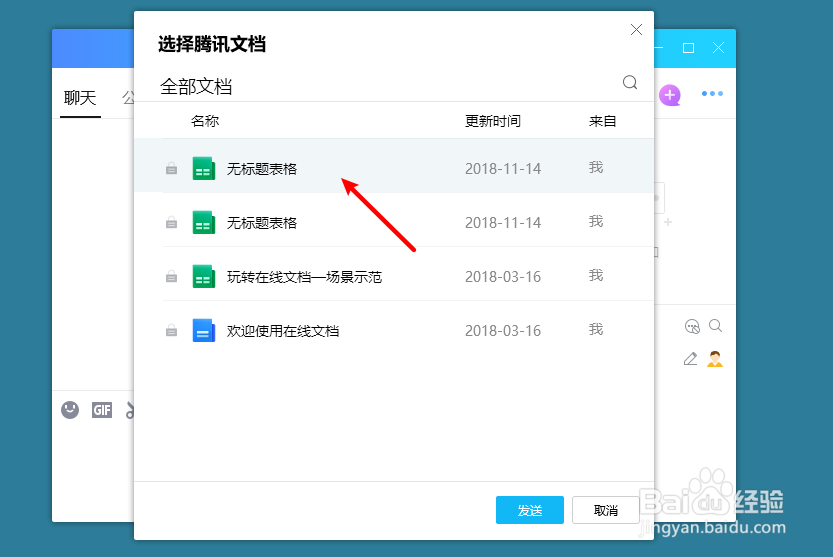Select green sheet icon of second 无标题表格
833x557 pixels.
pyautogui.click(x=203, y=222)
